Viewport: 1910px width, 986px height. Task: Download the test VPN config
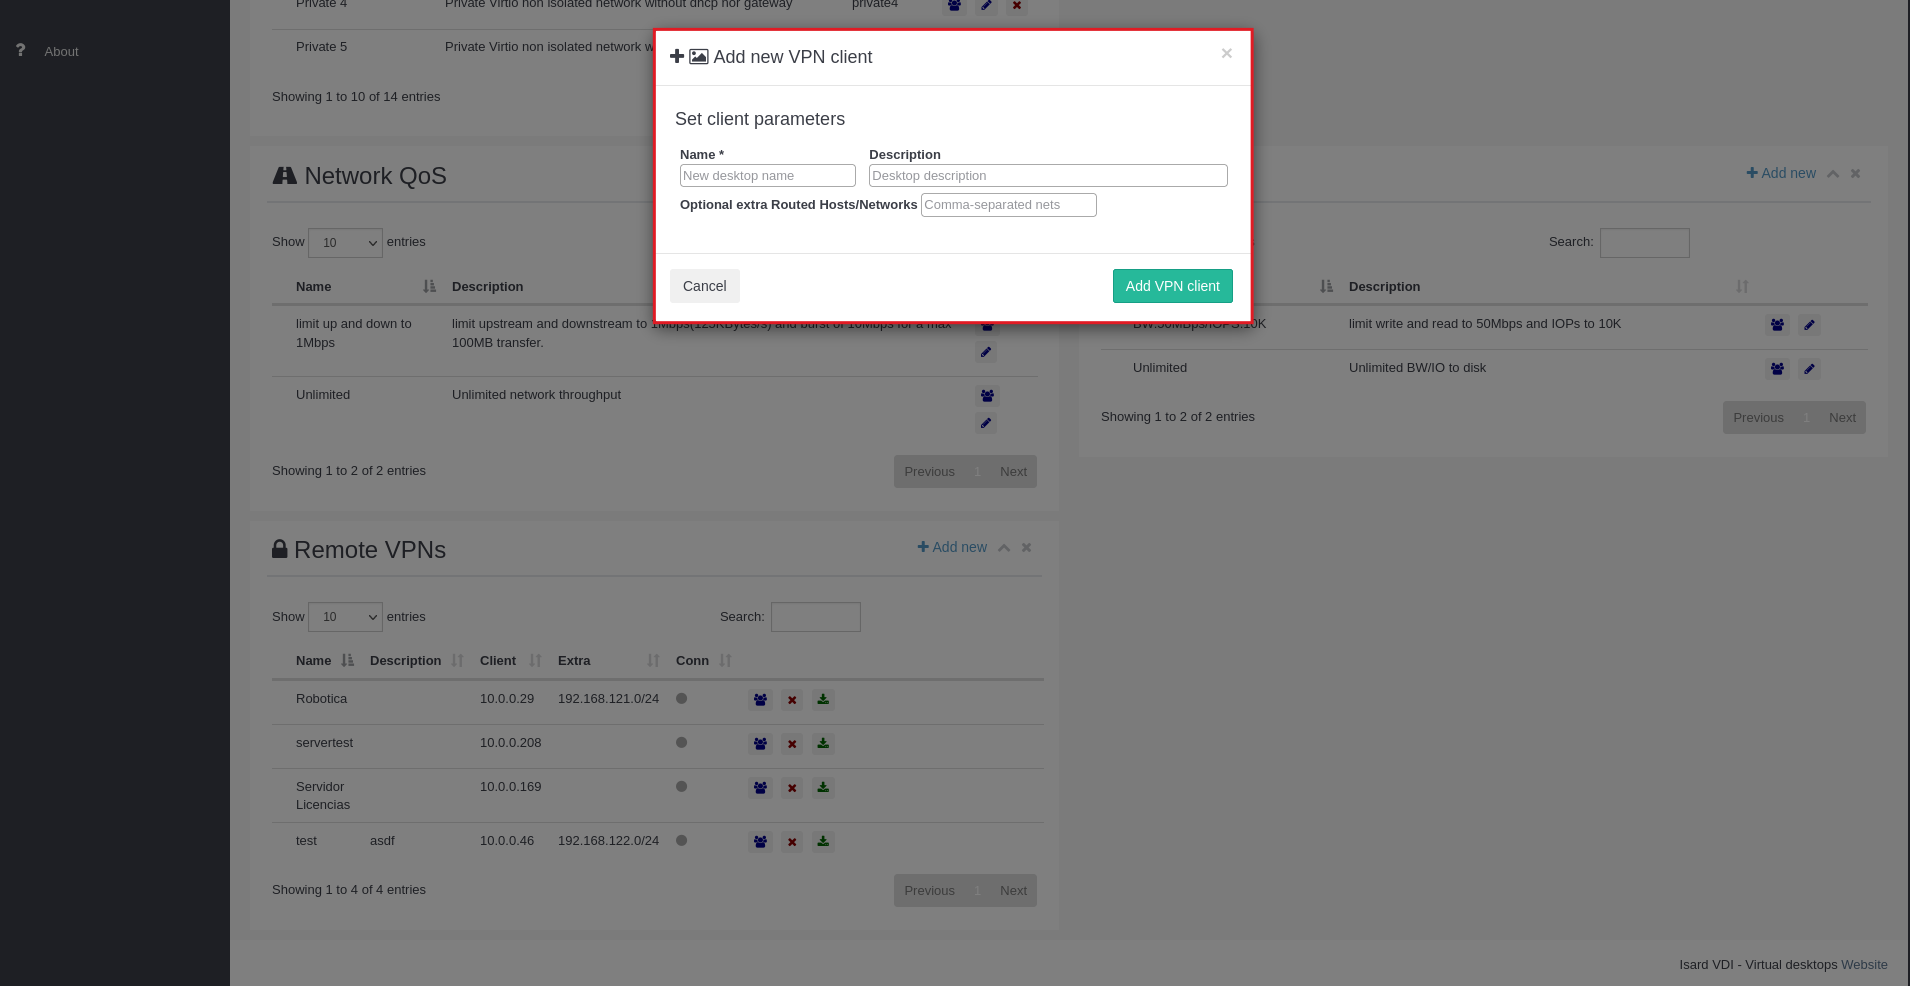[x=823, y=842]
